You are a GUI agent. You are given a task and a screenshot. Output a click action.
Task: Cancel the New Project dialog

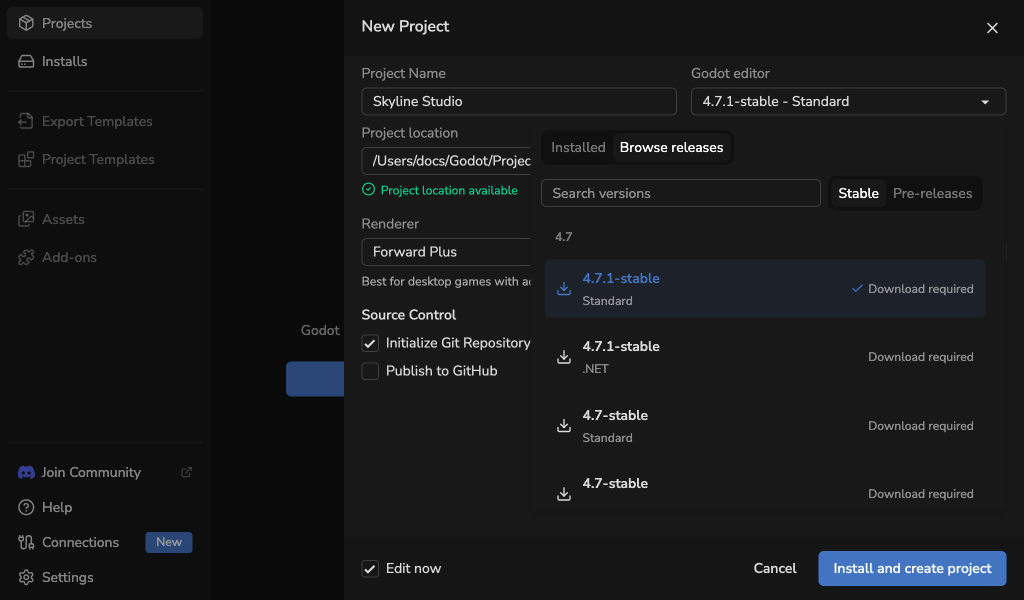tap(775, 569)
